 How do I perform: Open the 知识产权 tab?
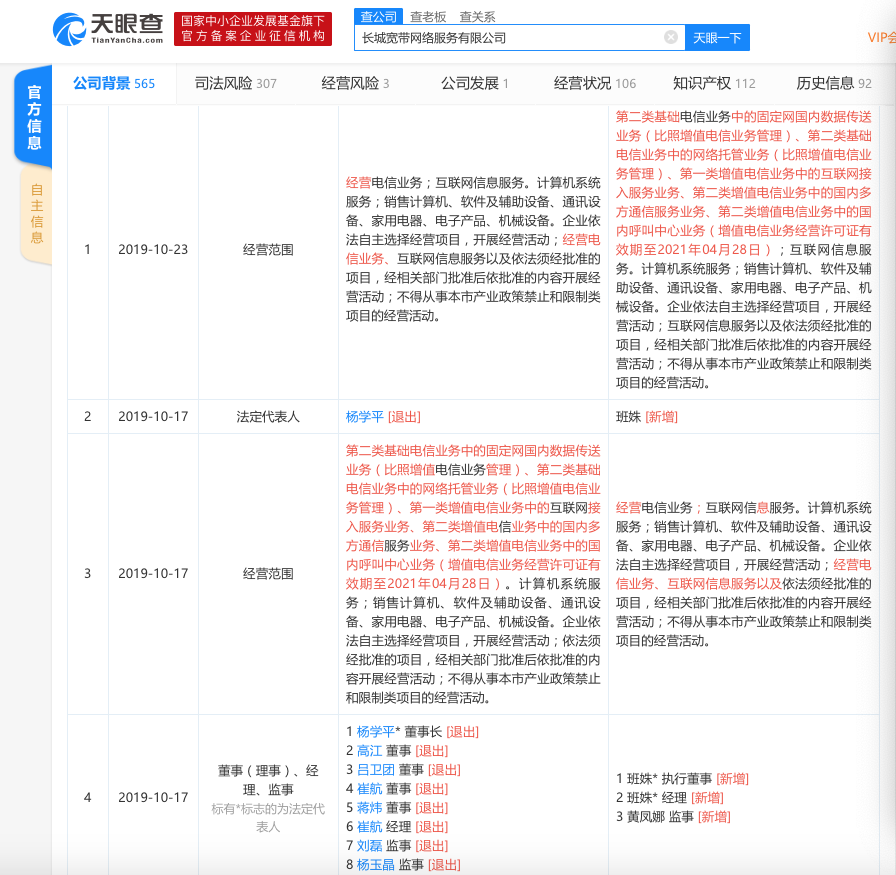[714, 83]
